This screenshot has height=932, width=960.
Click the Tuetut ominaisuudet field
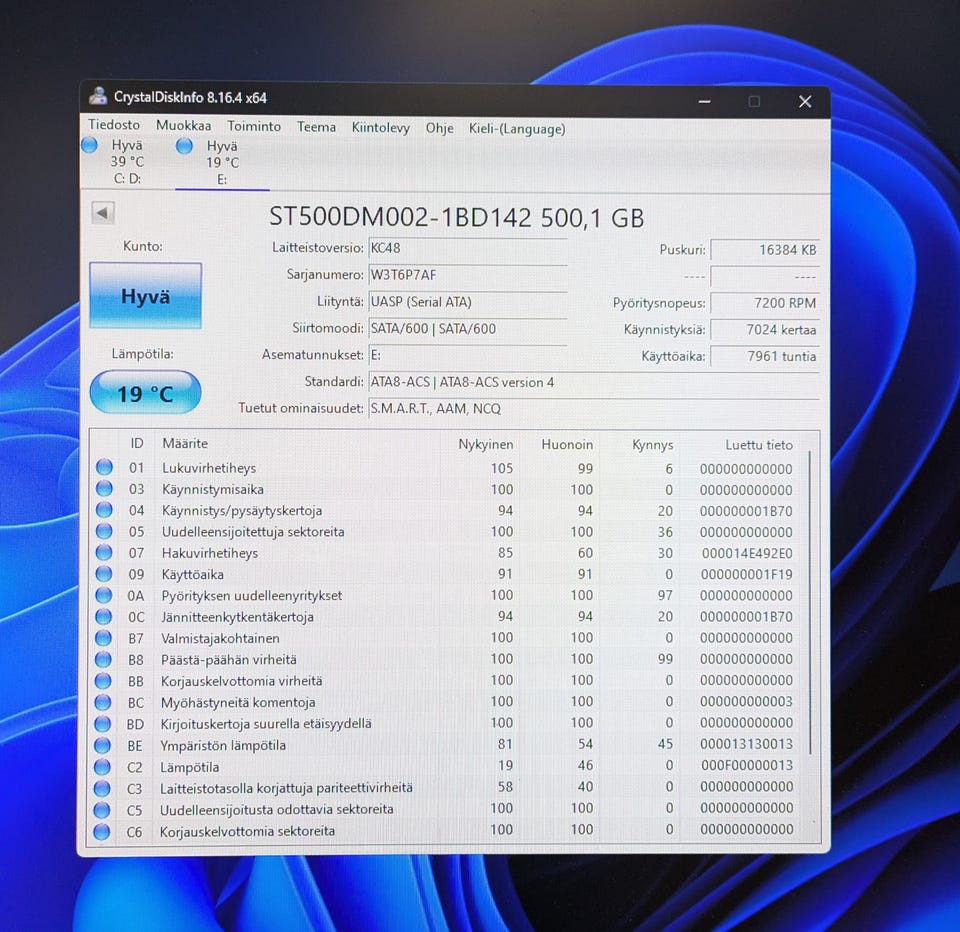click(594, 408)
